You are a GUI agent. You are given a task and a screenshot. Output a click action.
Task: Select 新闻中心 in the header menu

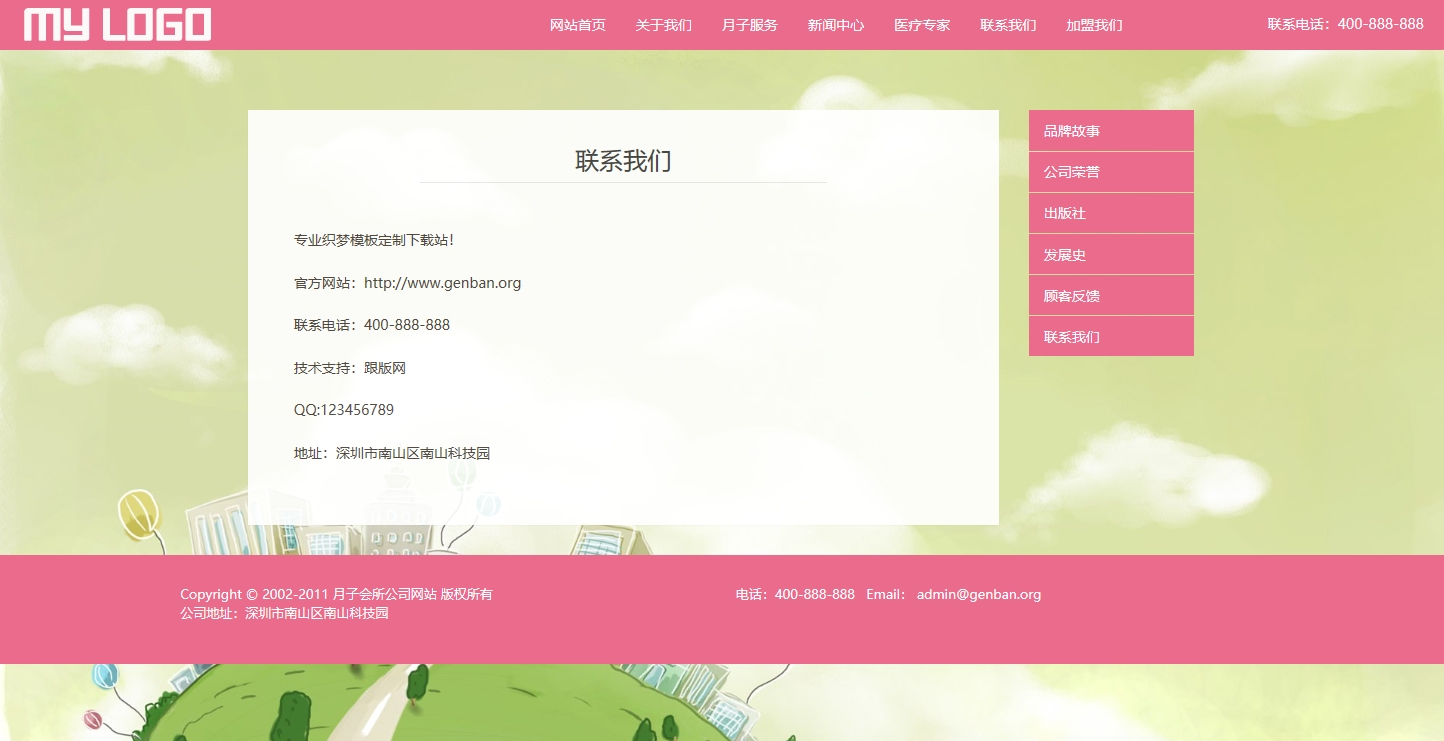pyautogui.click(x=836, y=25)
